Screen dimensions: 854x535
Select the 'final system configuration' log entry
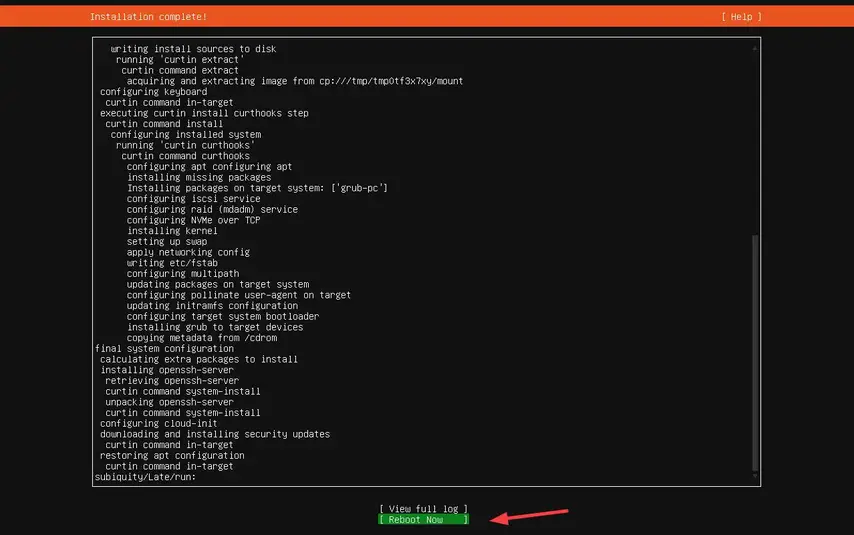[163, 348]
